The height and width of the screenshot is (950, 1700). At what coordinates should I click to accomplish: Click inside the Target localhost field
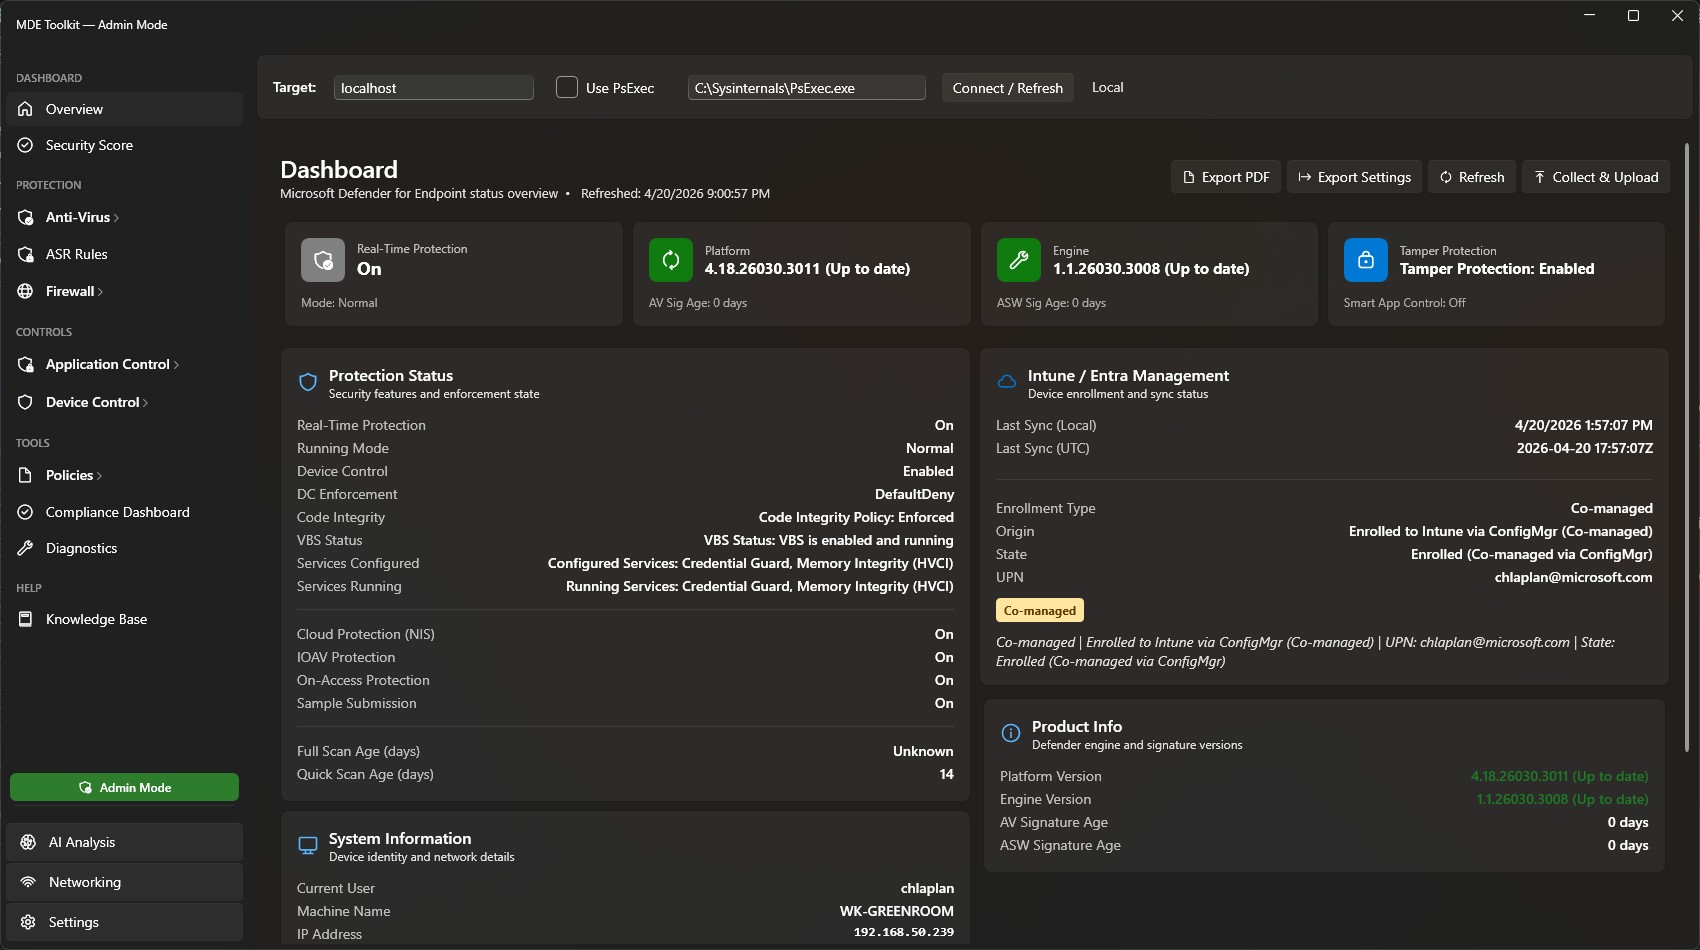click(433, 87)
